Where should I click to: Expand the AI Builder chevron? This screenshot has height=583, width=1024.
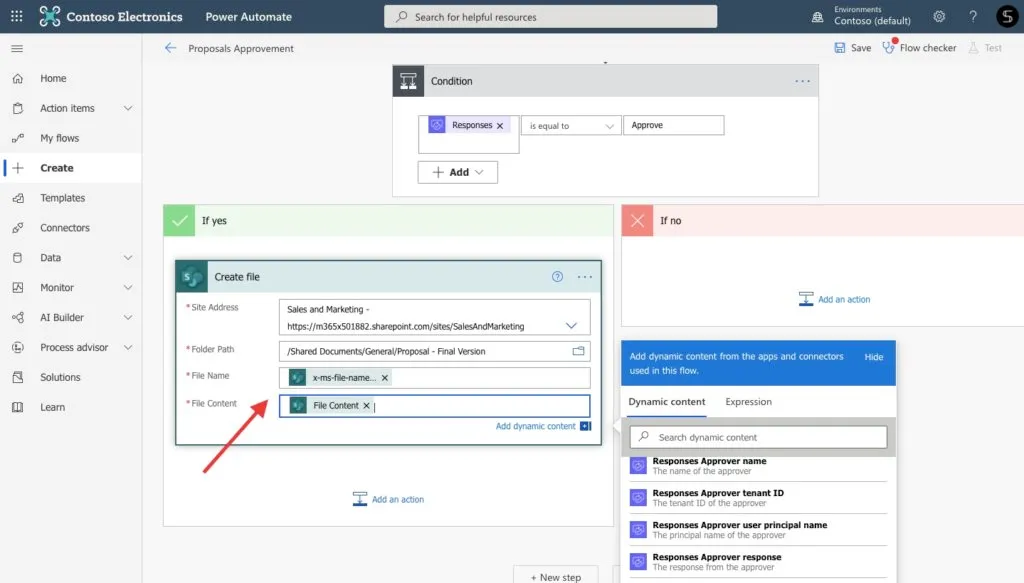[x=128, y=318]
